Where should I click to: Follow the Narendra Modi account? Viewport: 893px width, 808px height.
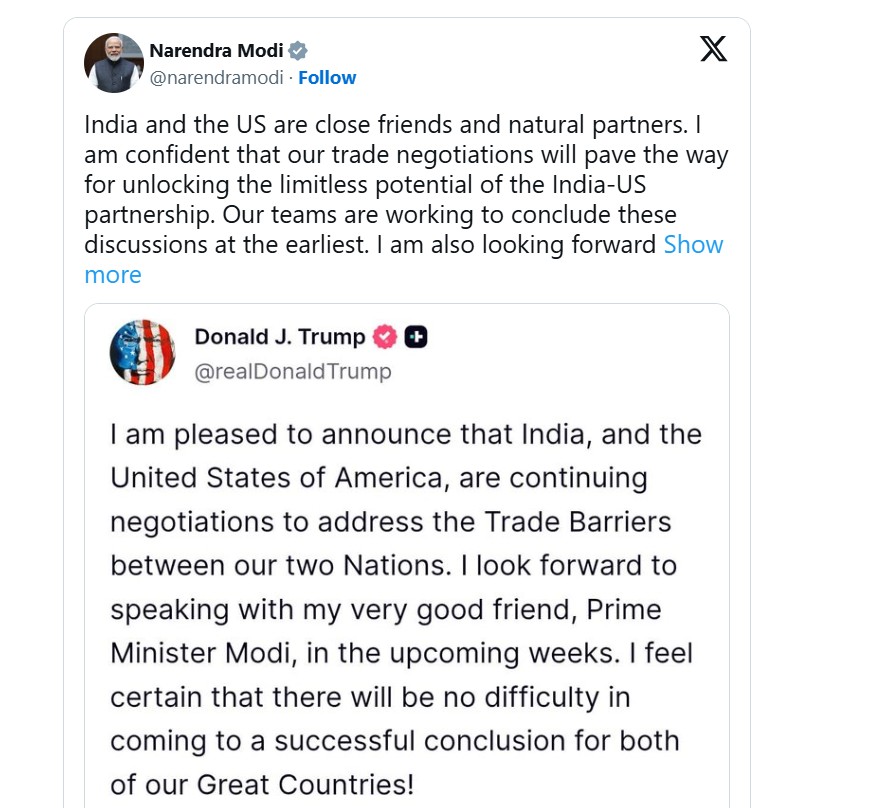(327, 77)
